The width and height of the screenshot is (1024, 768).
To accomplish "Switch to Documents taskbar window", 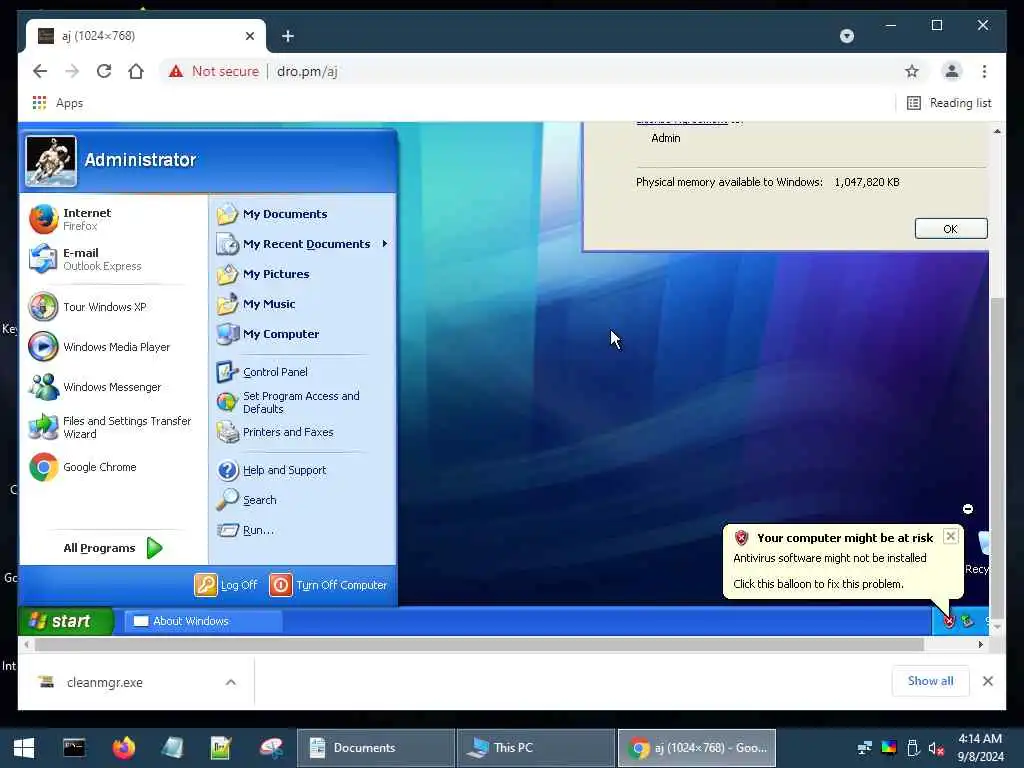I will click(376, 748).
